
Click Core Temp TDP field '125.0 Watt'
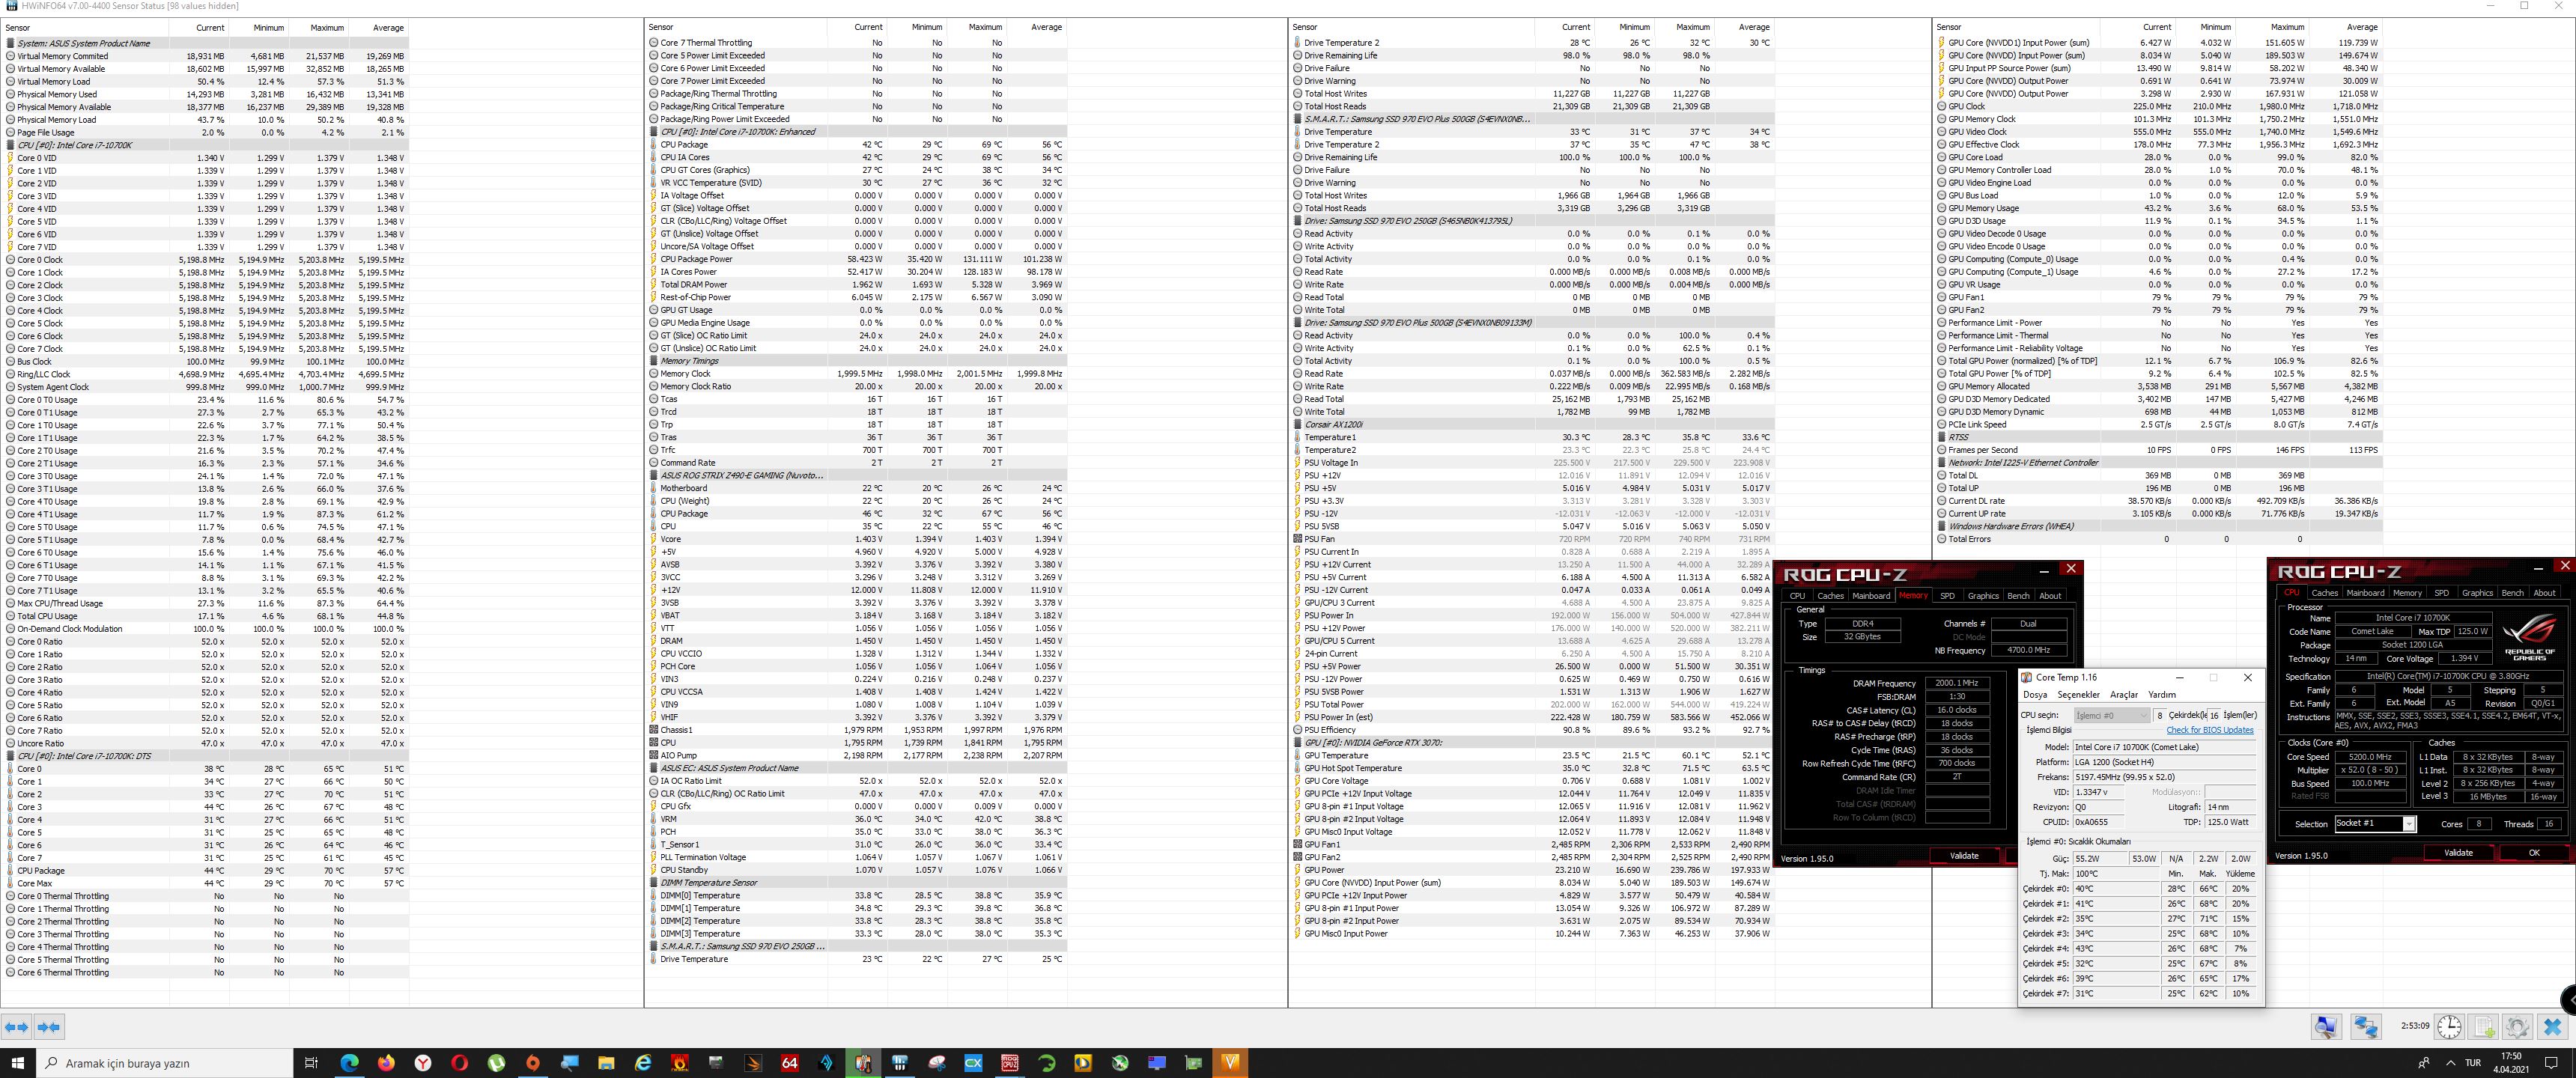[2230, 822]
